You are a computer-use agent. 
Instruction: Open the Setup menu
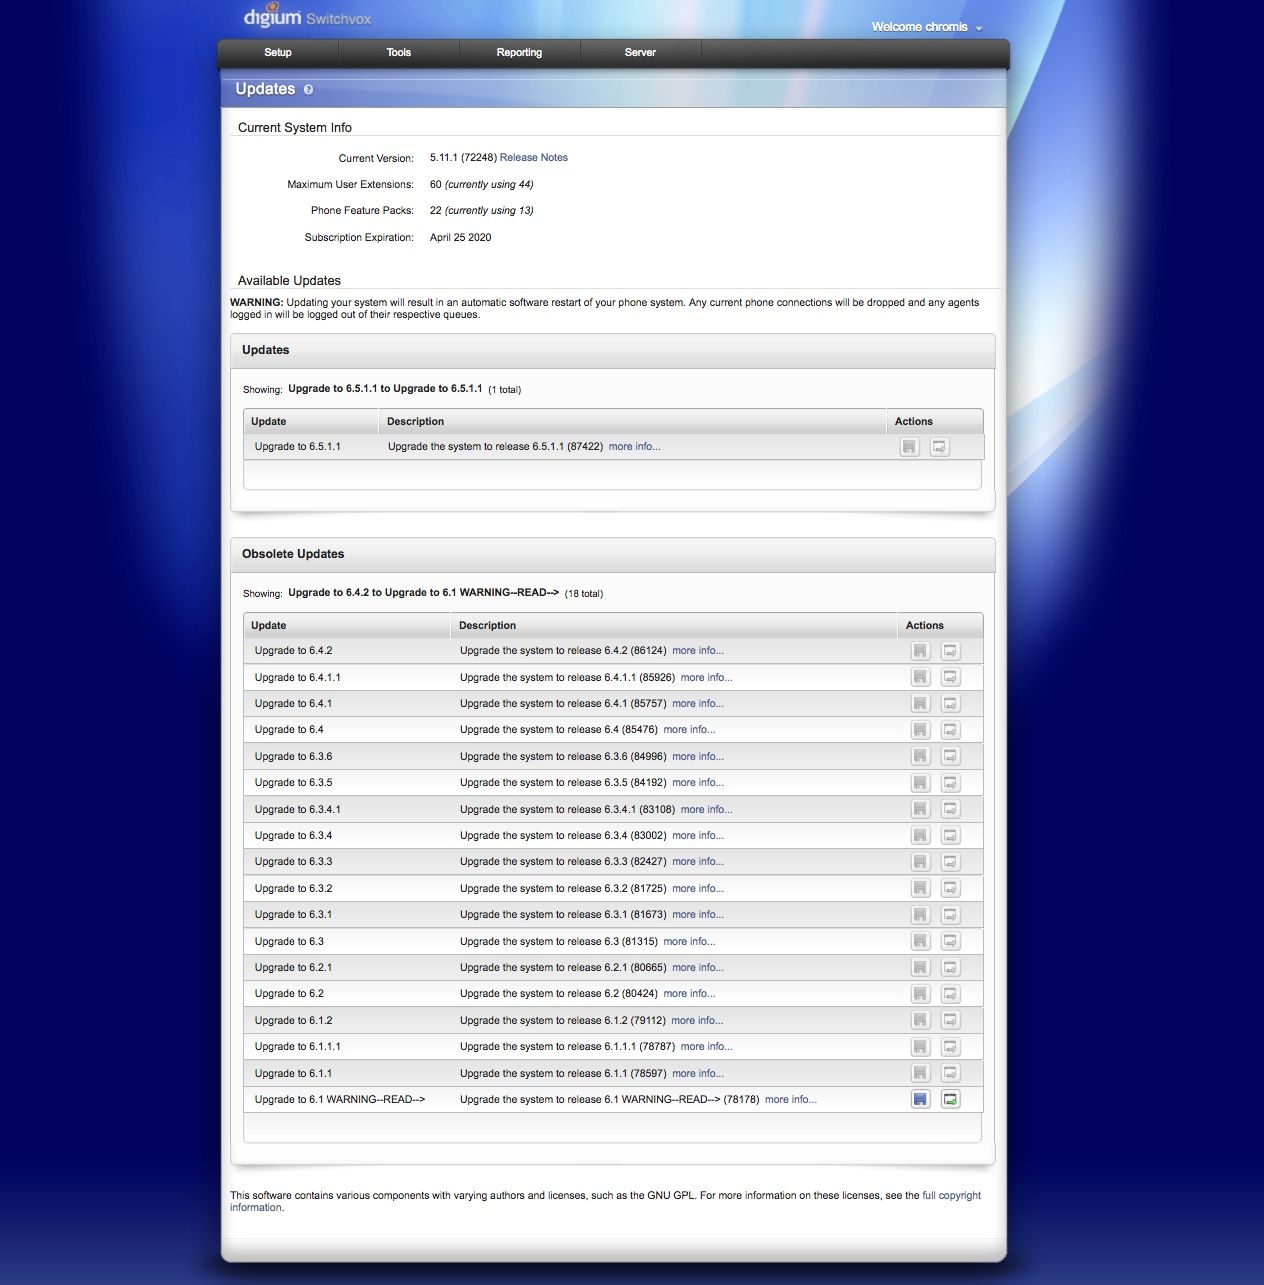pyautogui.click(x=278, y=52)
